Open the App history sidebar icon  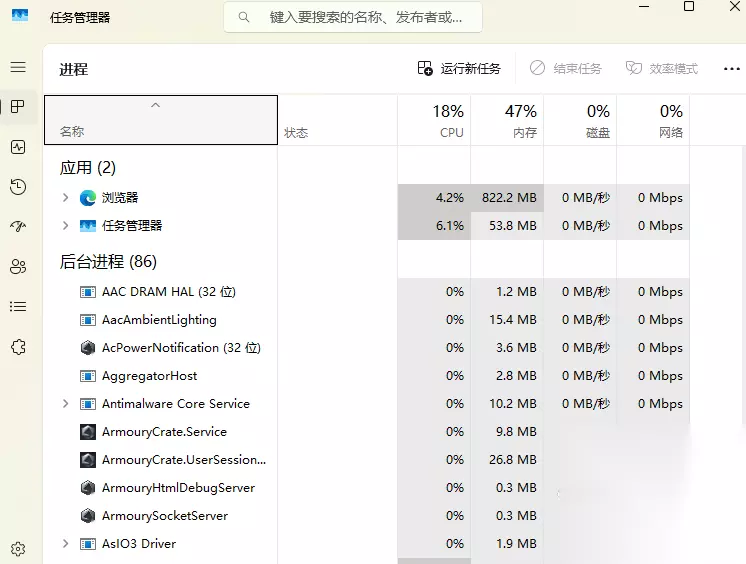coord(18,187)
